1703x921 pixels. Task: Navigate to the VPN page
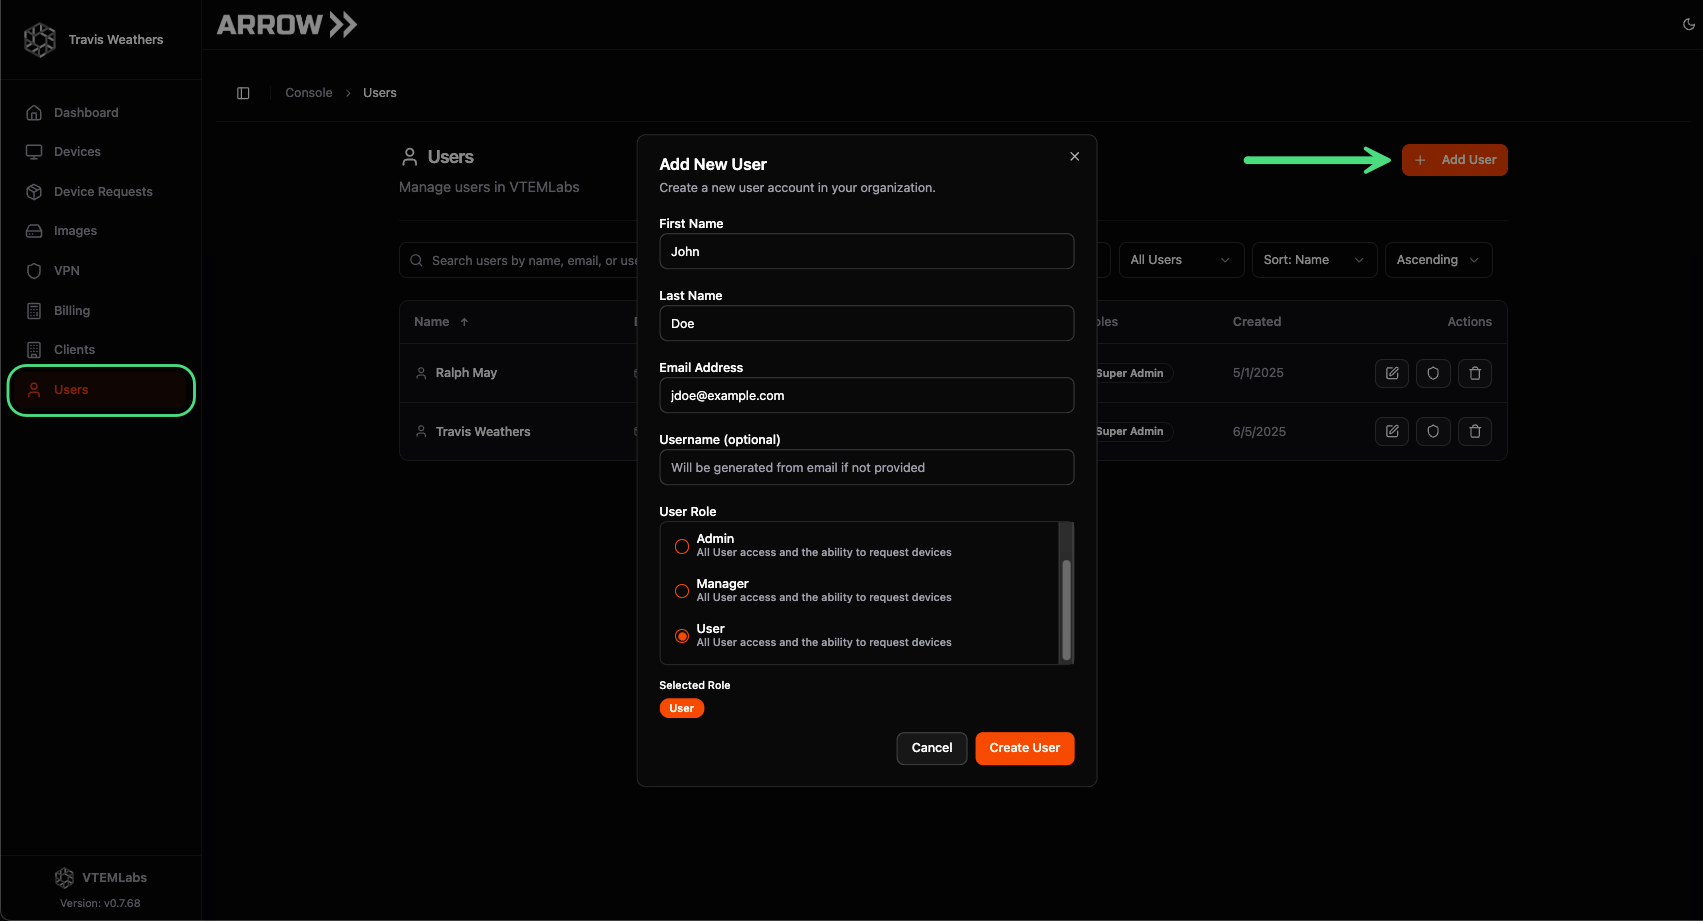[x=66, y=270]
